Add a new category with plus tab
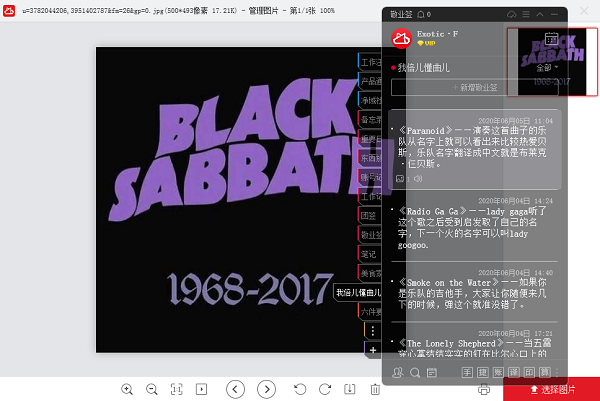Viewport: 600px width, 401px height. click(373, 350)
